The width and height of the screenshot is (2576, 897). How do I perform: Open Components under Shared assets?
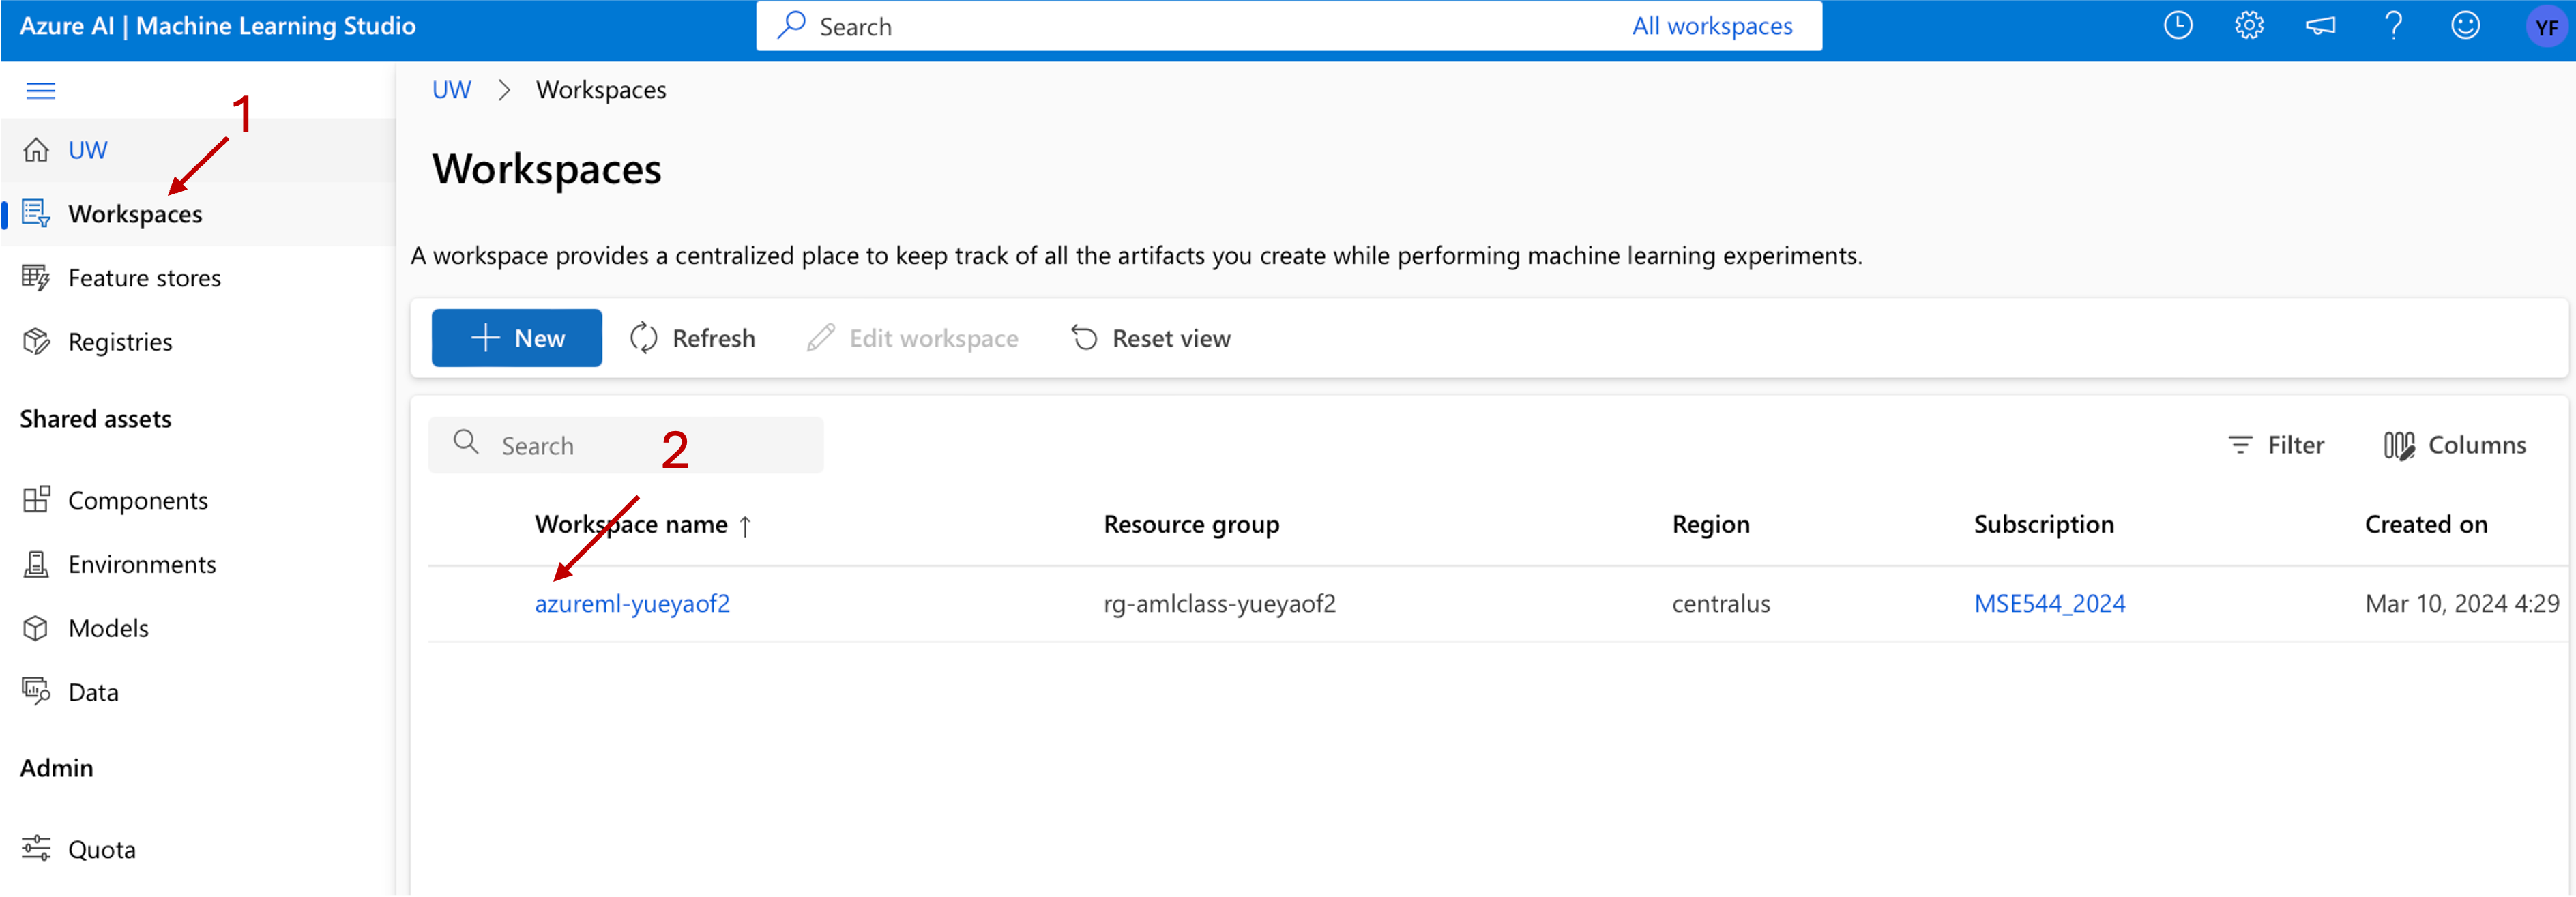pos(138,500)
